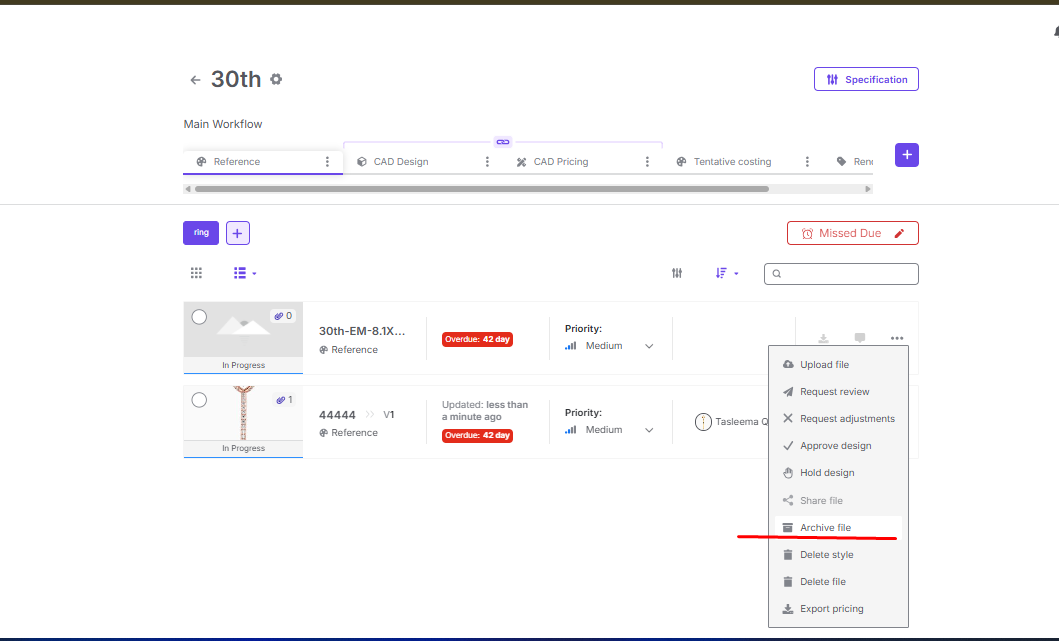Choose Archive file from context menu
Screen dimensions: 1059x641
(x=825, y=527)
